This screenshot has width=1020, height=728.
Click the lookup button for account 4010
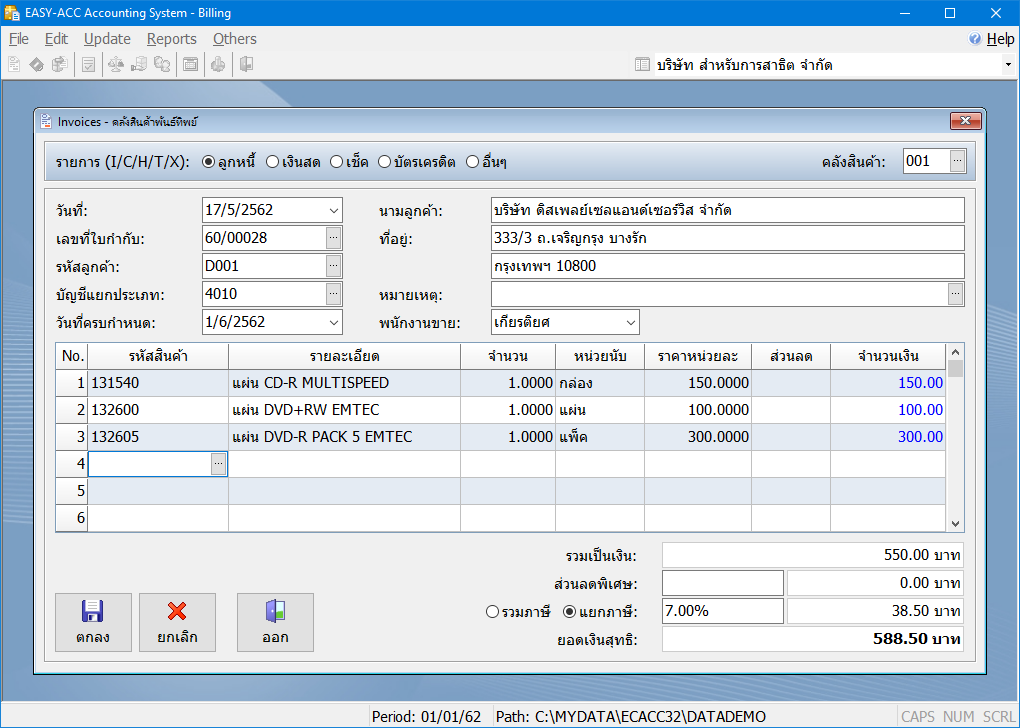coord(334,294)
